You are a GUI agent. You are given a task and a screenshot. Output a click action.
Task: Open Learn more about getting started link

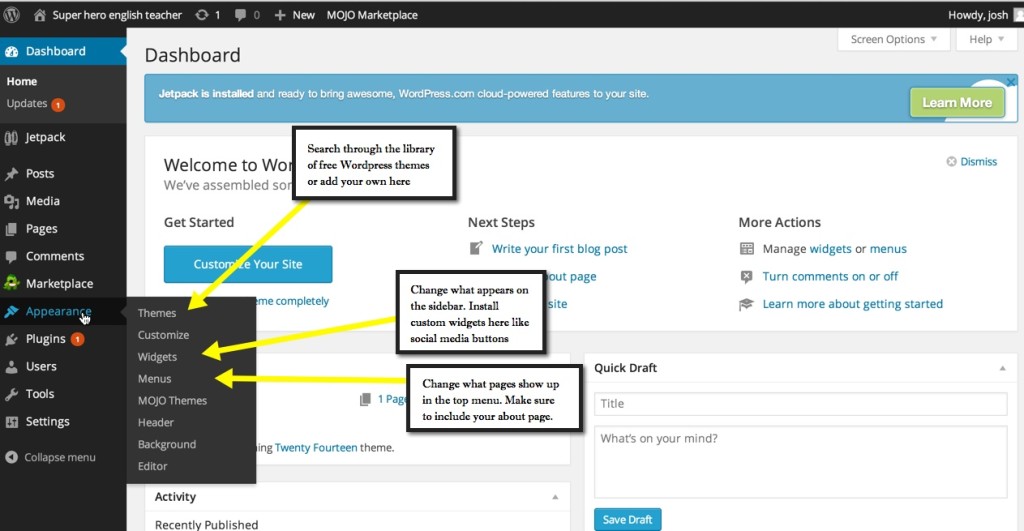pyautogui.click(x=853, y=304)
